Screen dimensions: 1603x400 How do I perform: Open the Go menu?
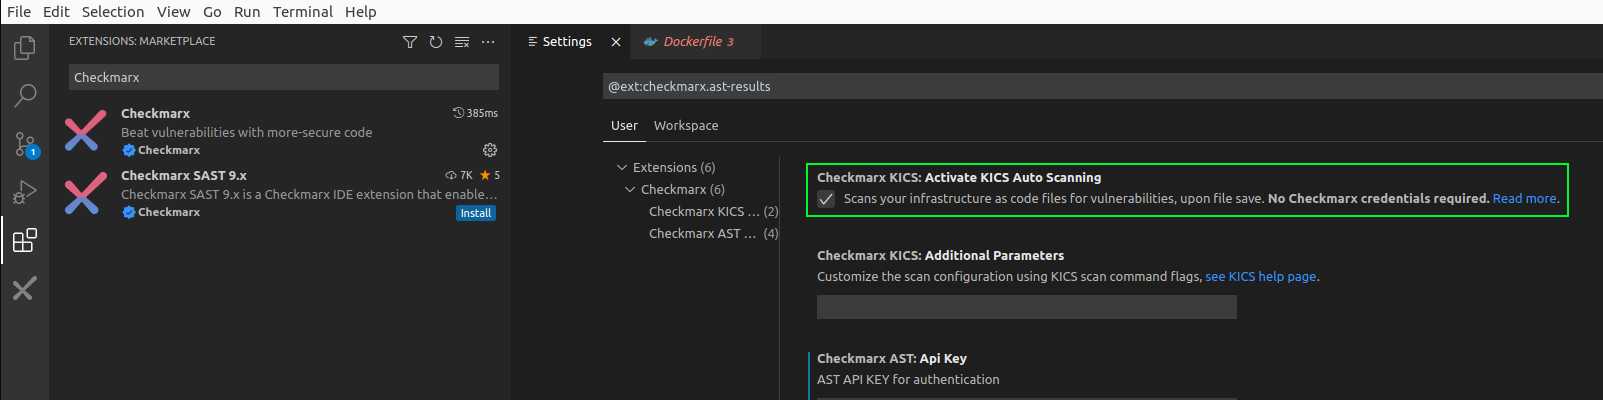212,12
